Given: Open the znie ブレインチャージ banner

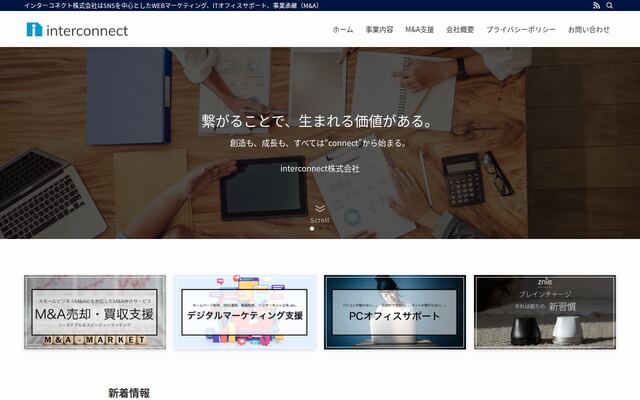Looking at the screenshot, I should click(x=545, y=312).
